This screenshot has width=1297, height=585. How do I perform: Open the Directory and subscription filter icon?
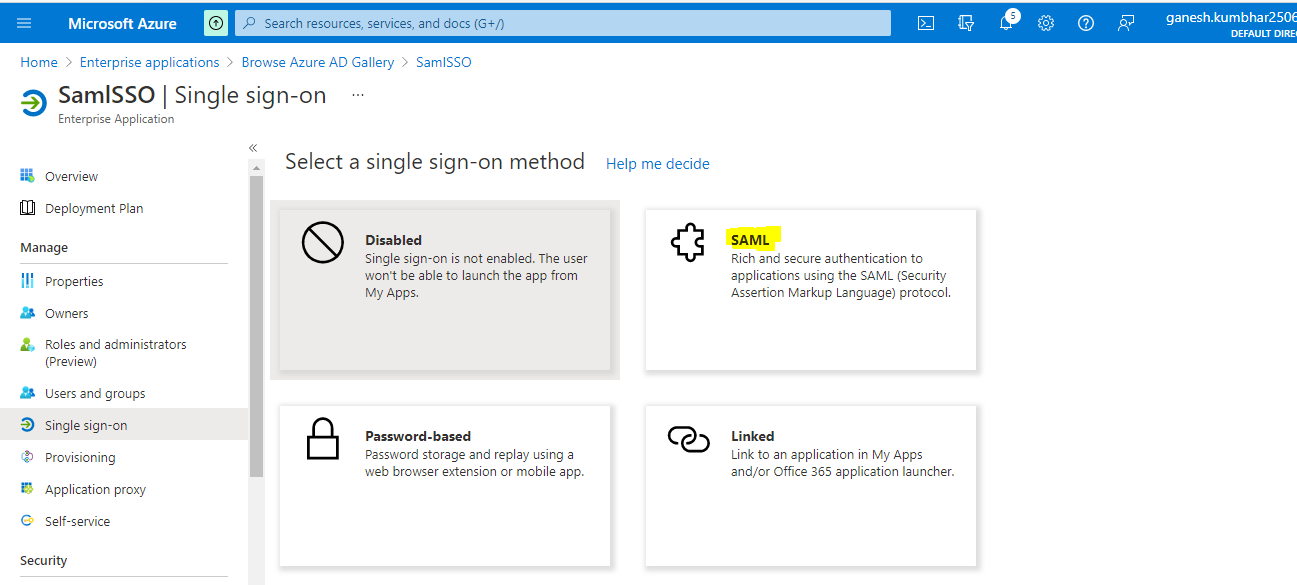tap(966, 23)
